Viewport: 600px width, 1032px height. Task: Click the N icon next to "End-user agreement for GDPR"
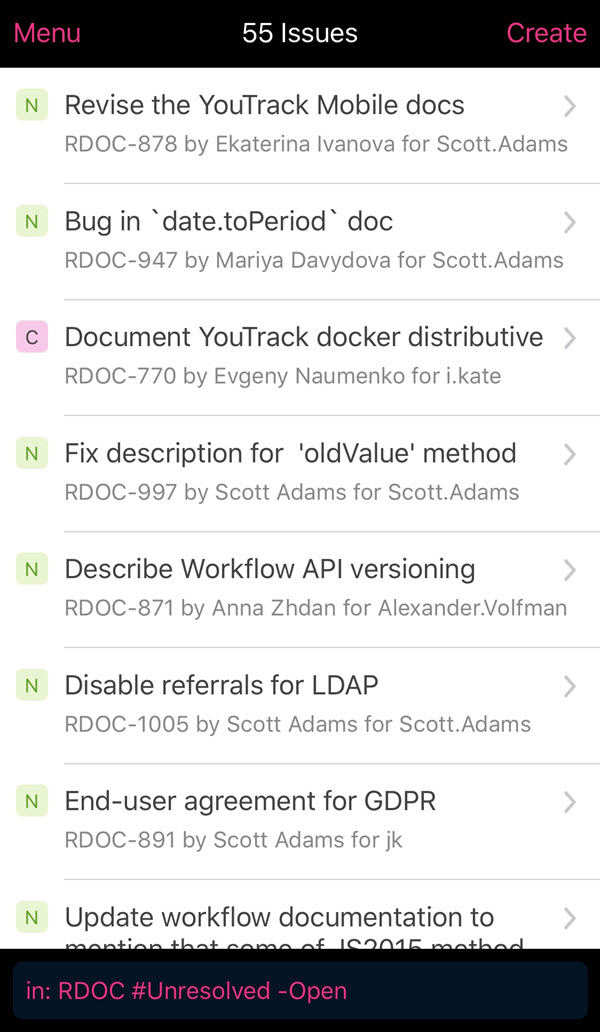31,801
